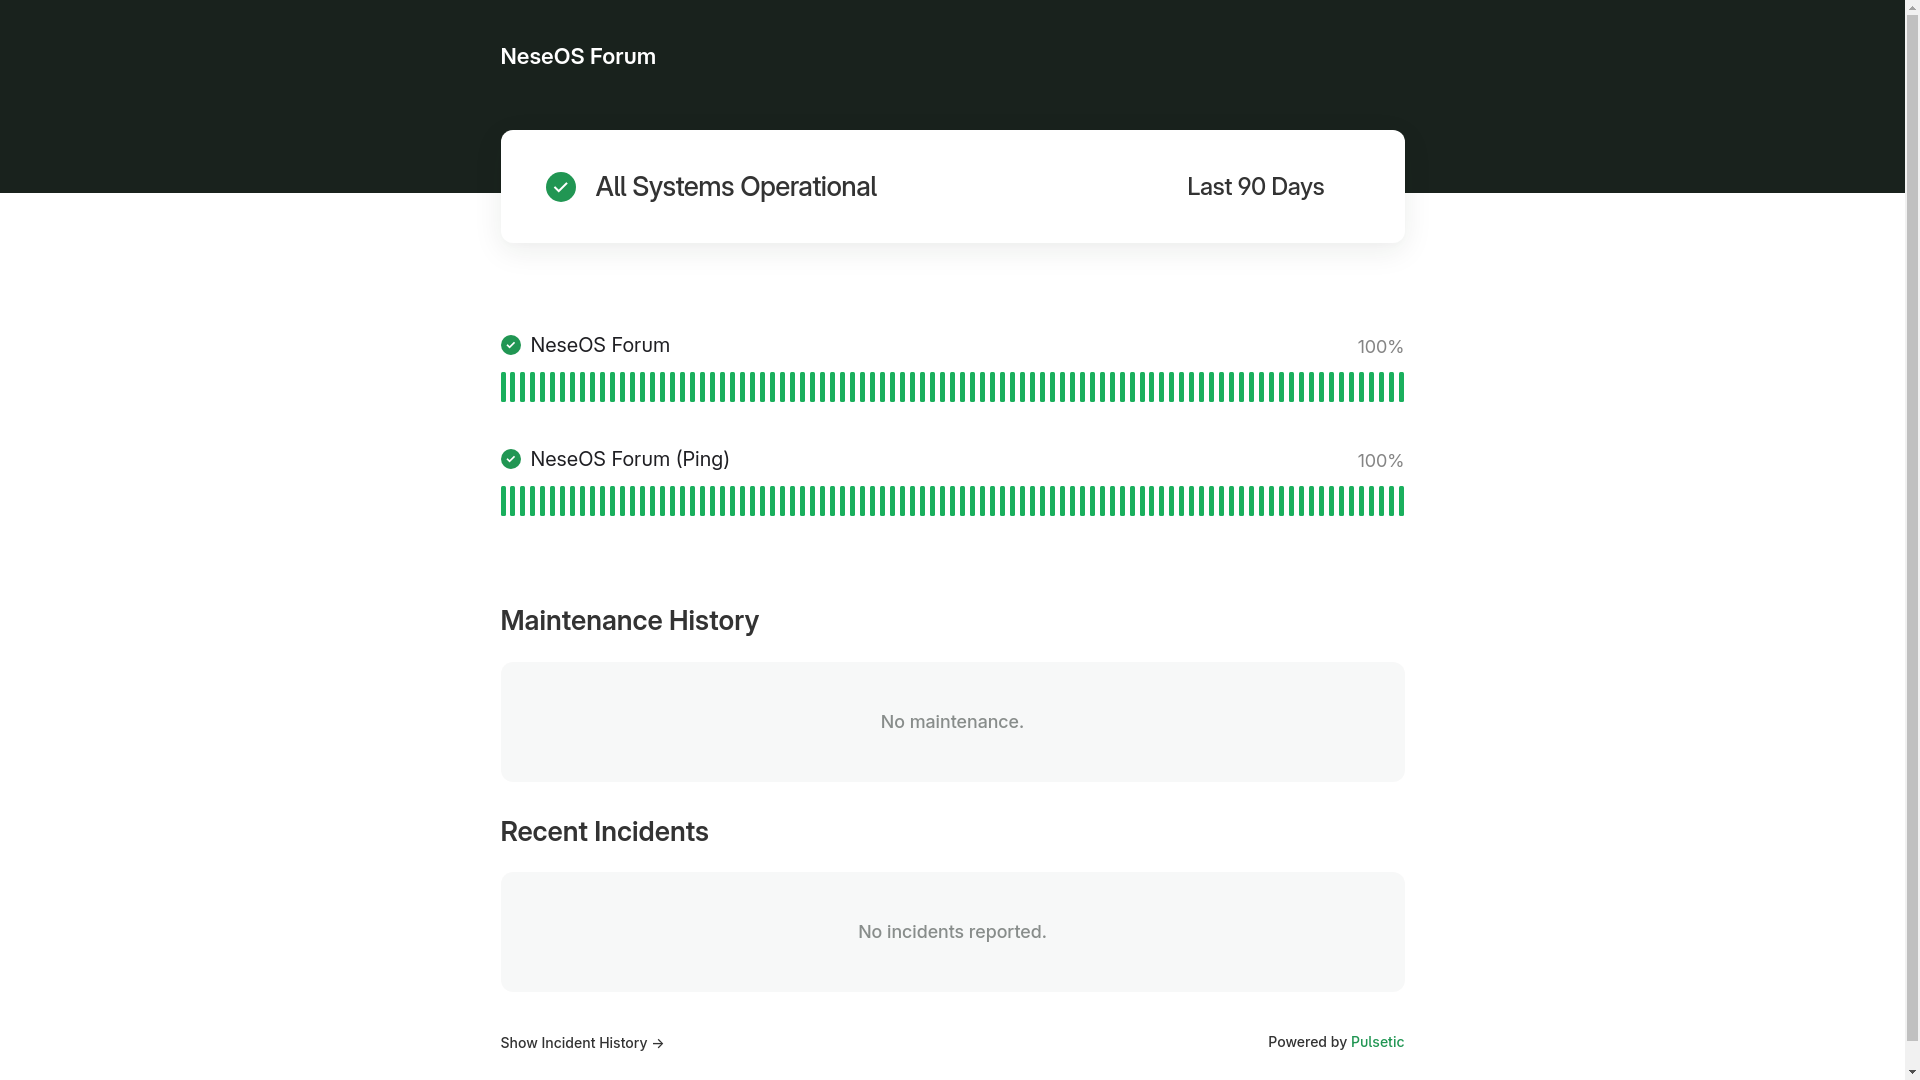Click the arrow icon after Show Incident History
The image size is (1920, 1080).
(658, 1044)
